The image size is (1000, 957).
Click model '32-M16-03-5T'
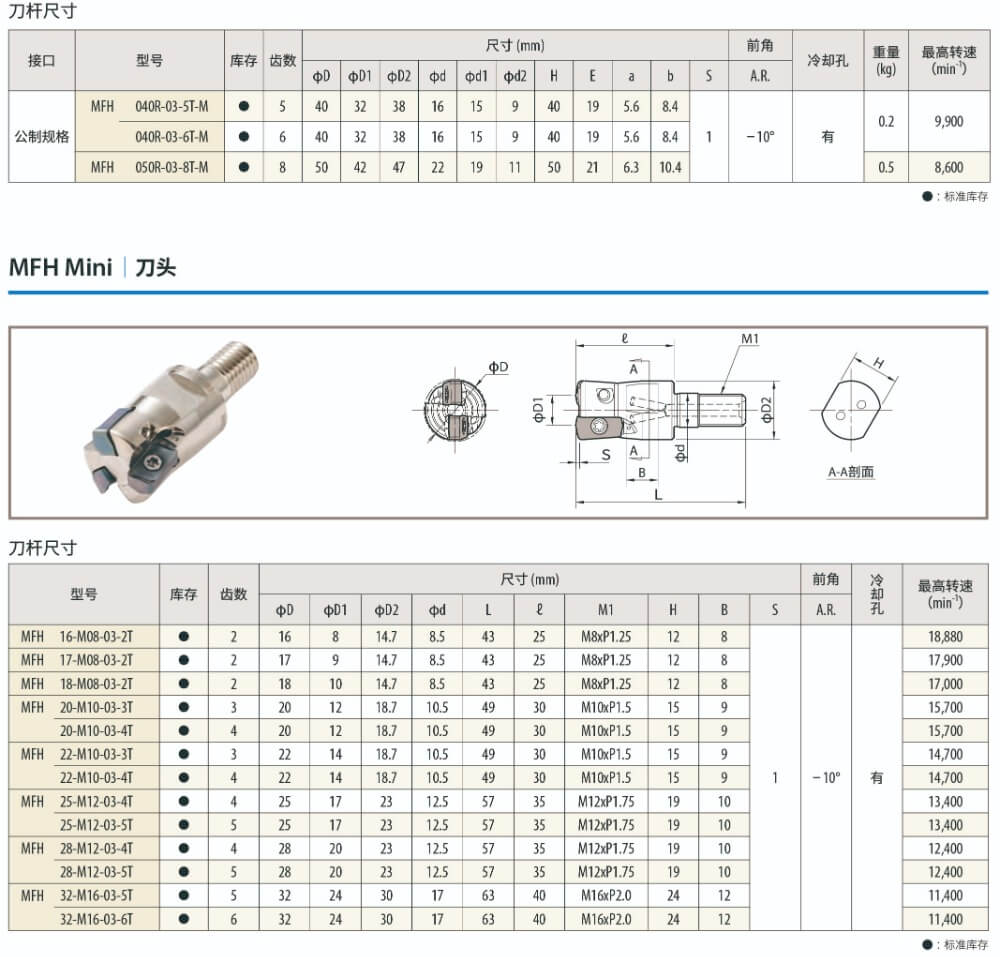point(96,896)
